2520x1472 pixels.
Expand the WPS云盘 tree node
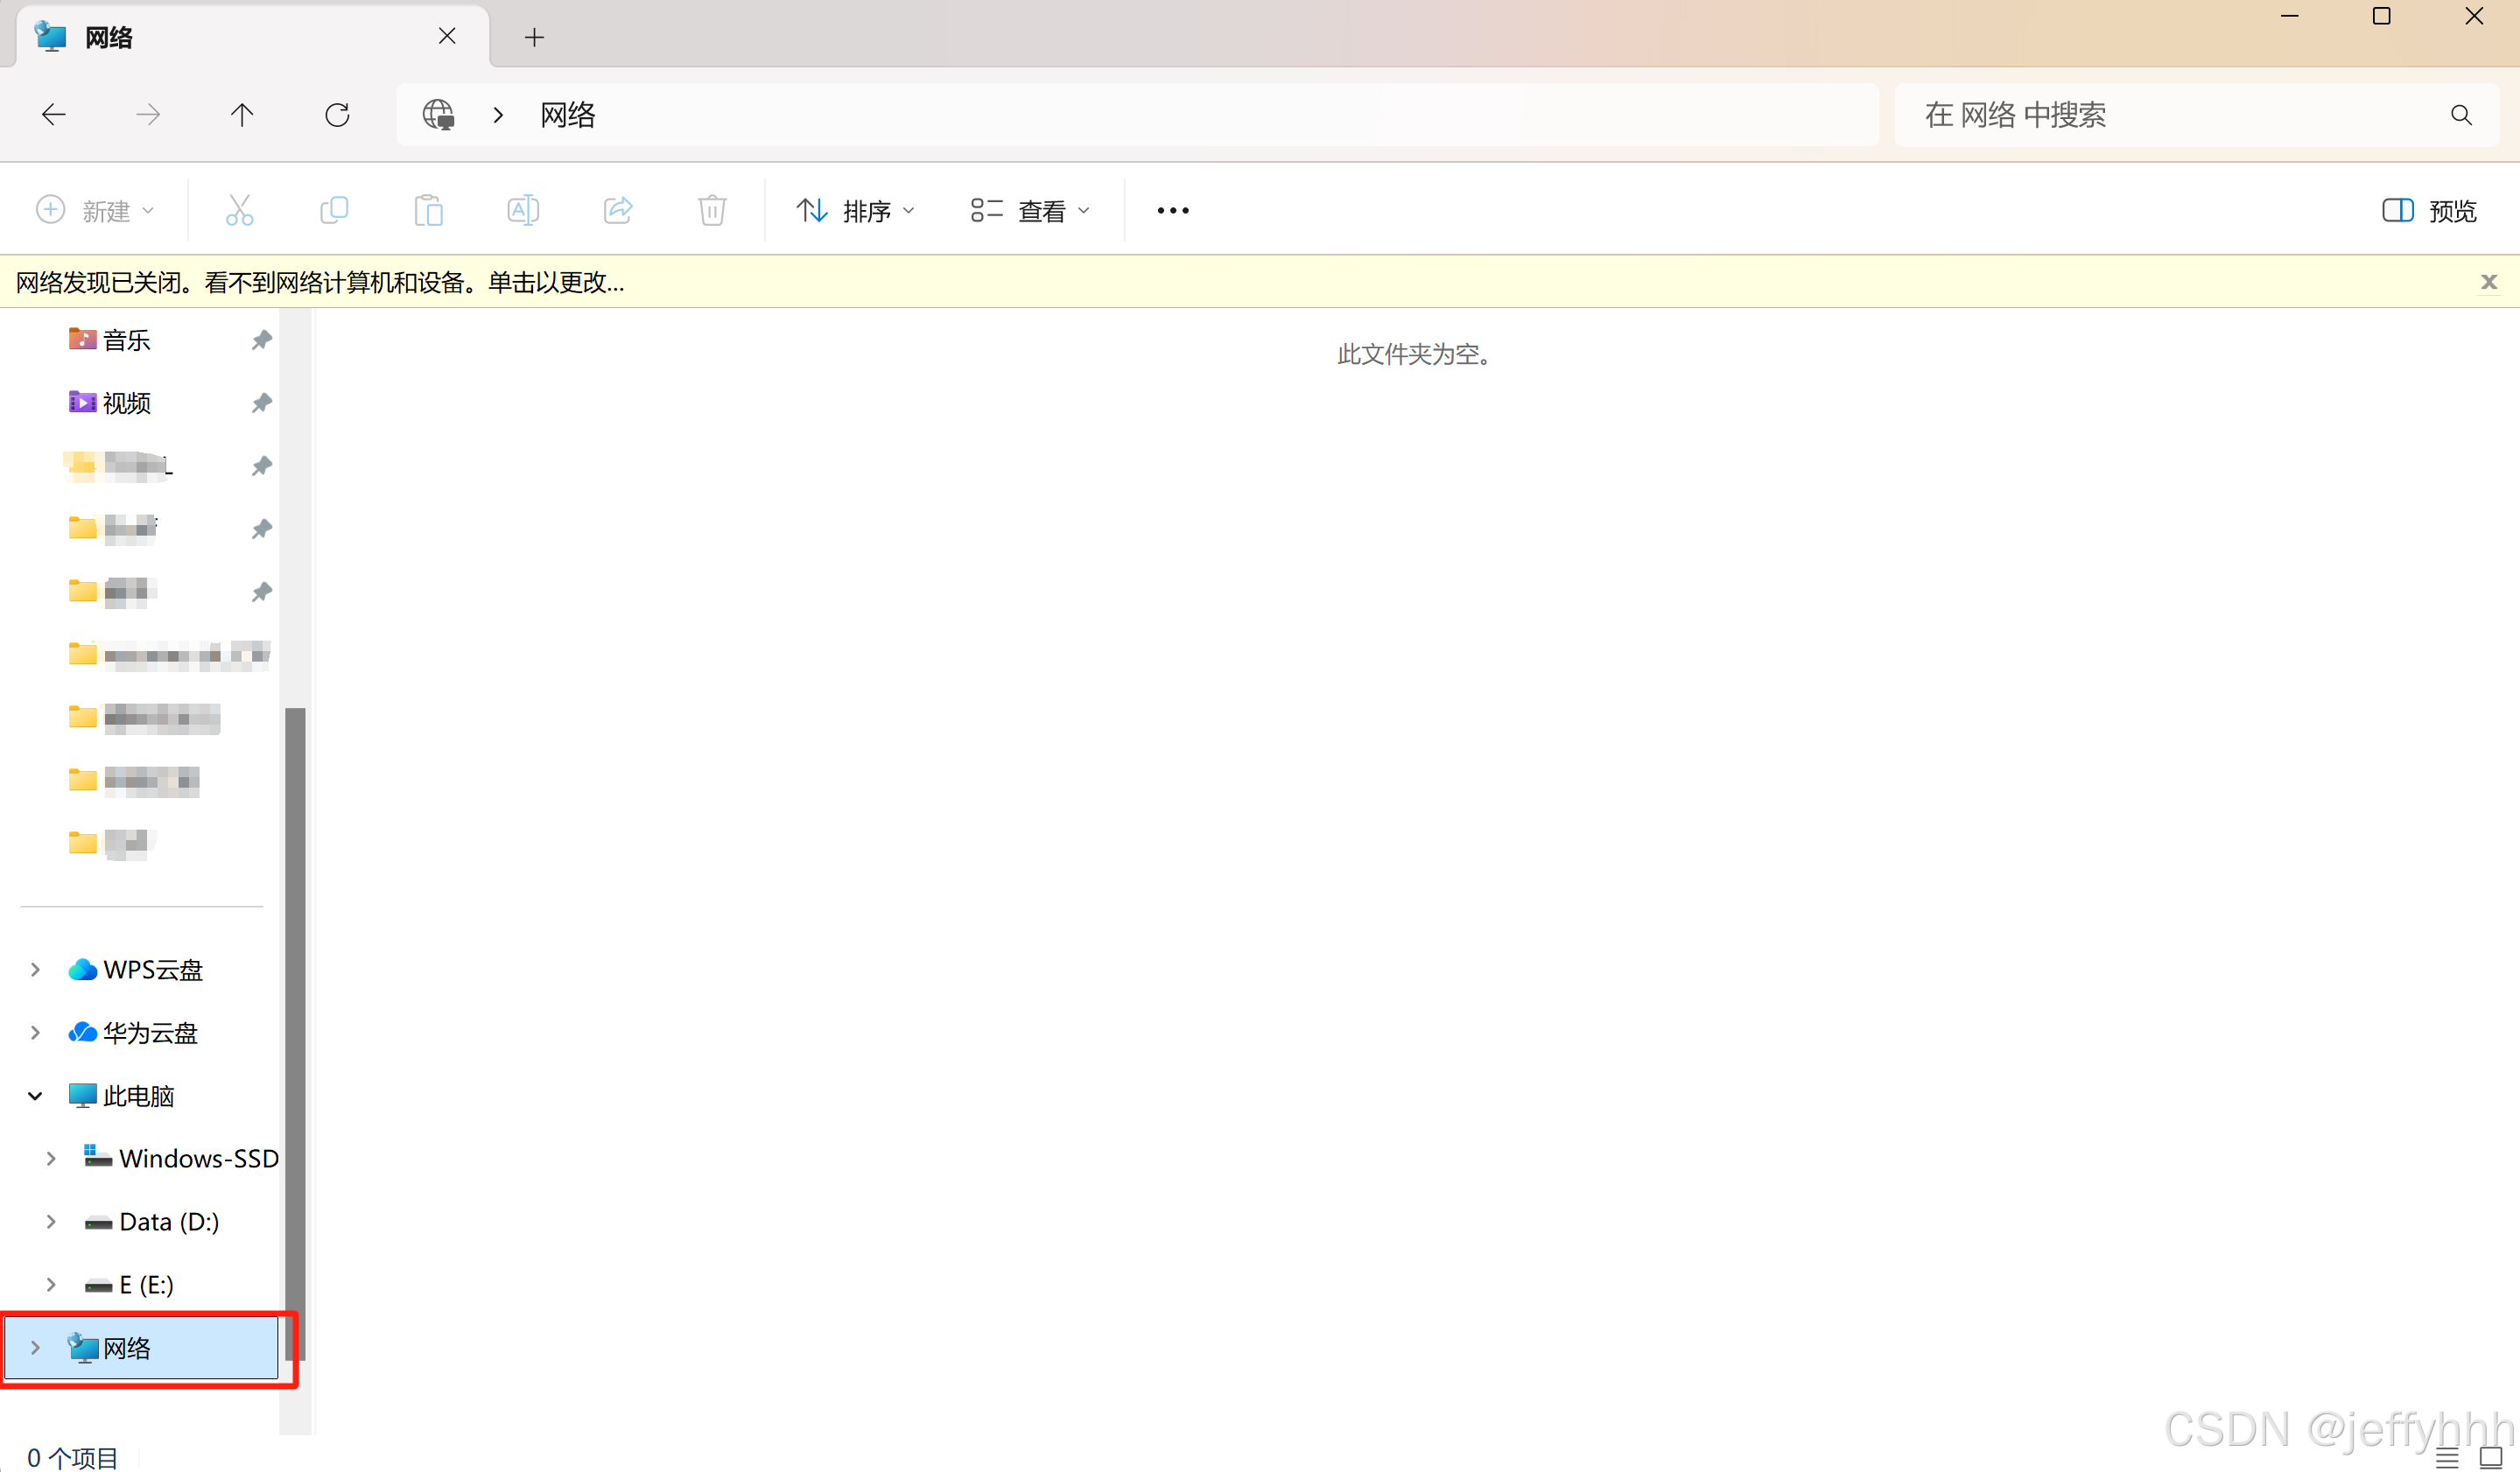[35, 969]
